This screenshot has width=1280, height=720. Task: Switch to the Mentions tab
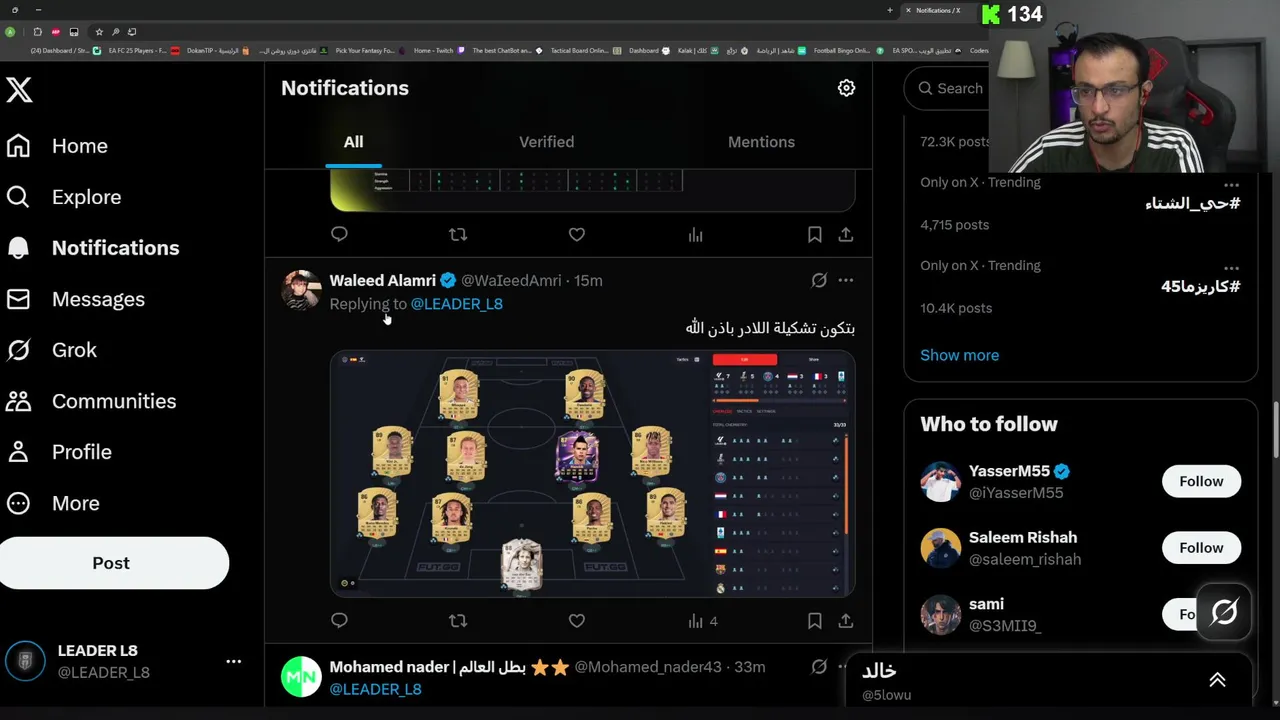pyautogui.click(x=761, y=142)
